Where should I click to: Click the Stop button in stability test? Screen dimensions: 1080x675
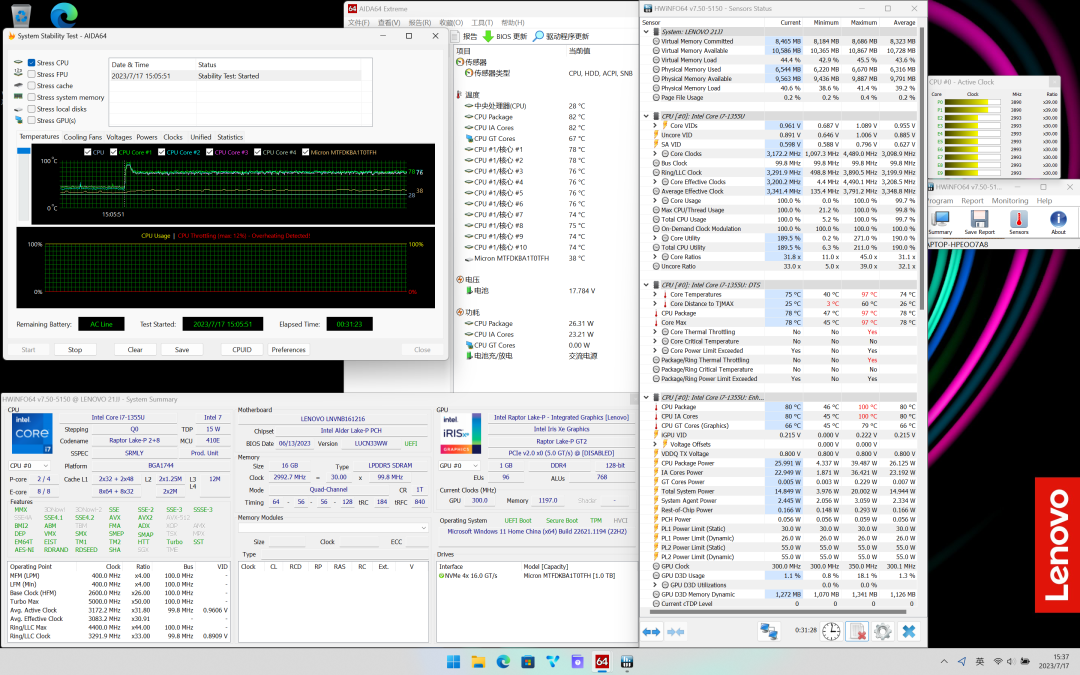[75, 350]
